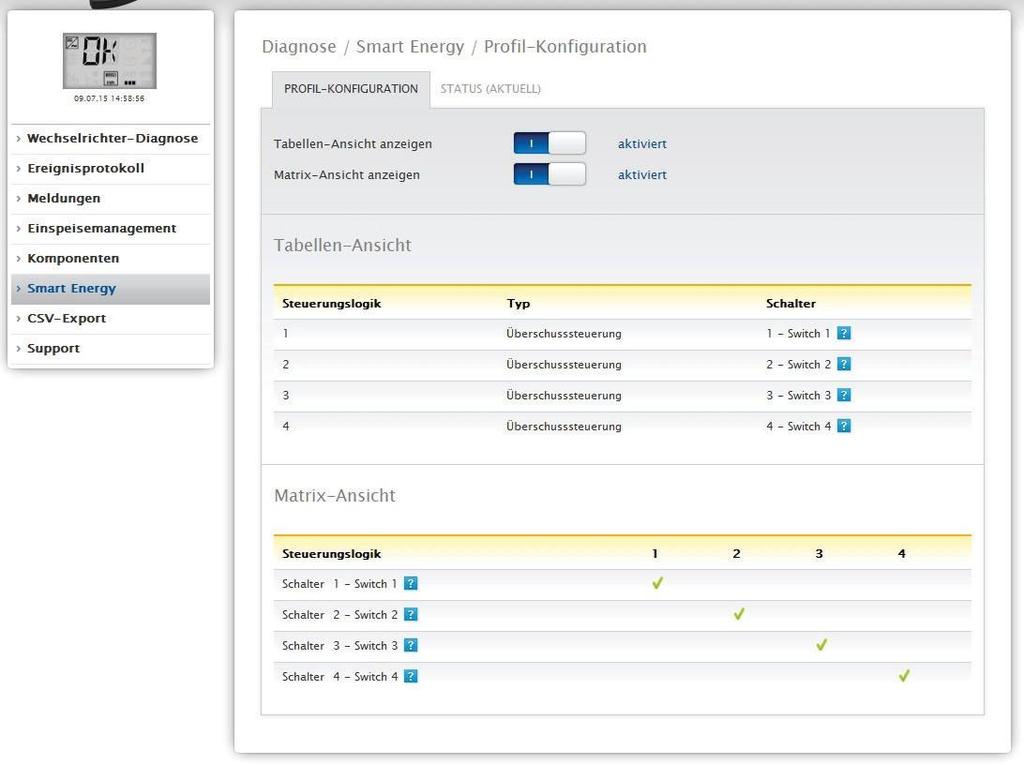This screenshot has height=765, width=1024.
Task: Open help for Schalter 1 in Matrix-Ansicht
Action: click(x=410, y=583)
